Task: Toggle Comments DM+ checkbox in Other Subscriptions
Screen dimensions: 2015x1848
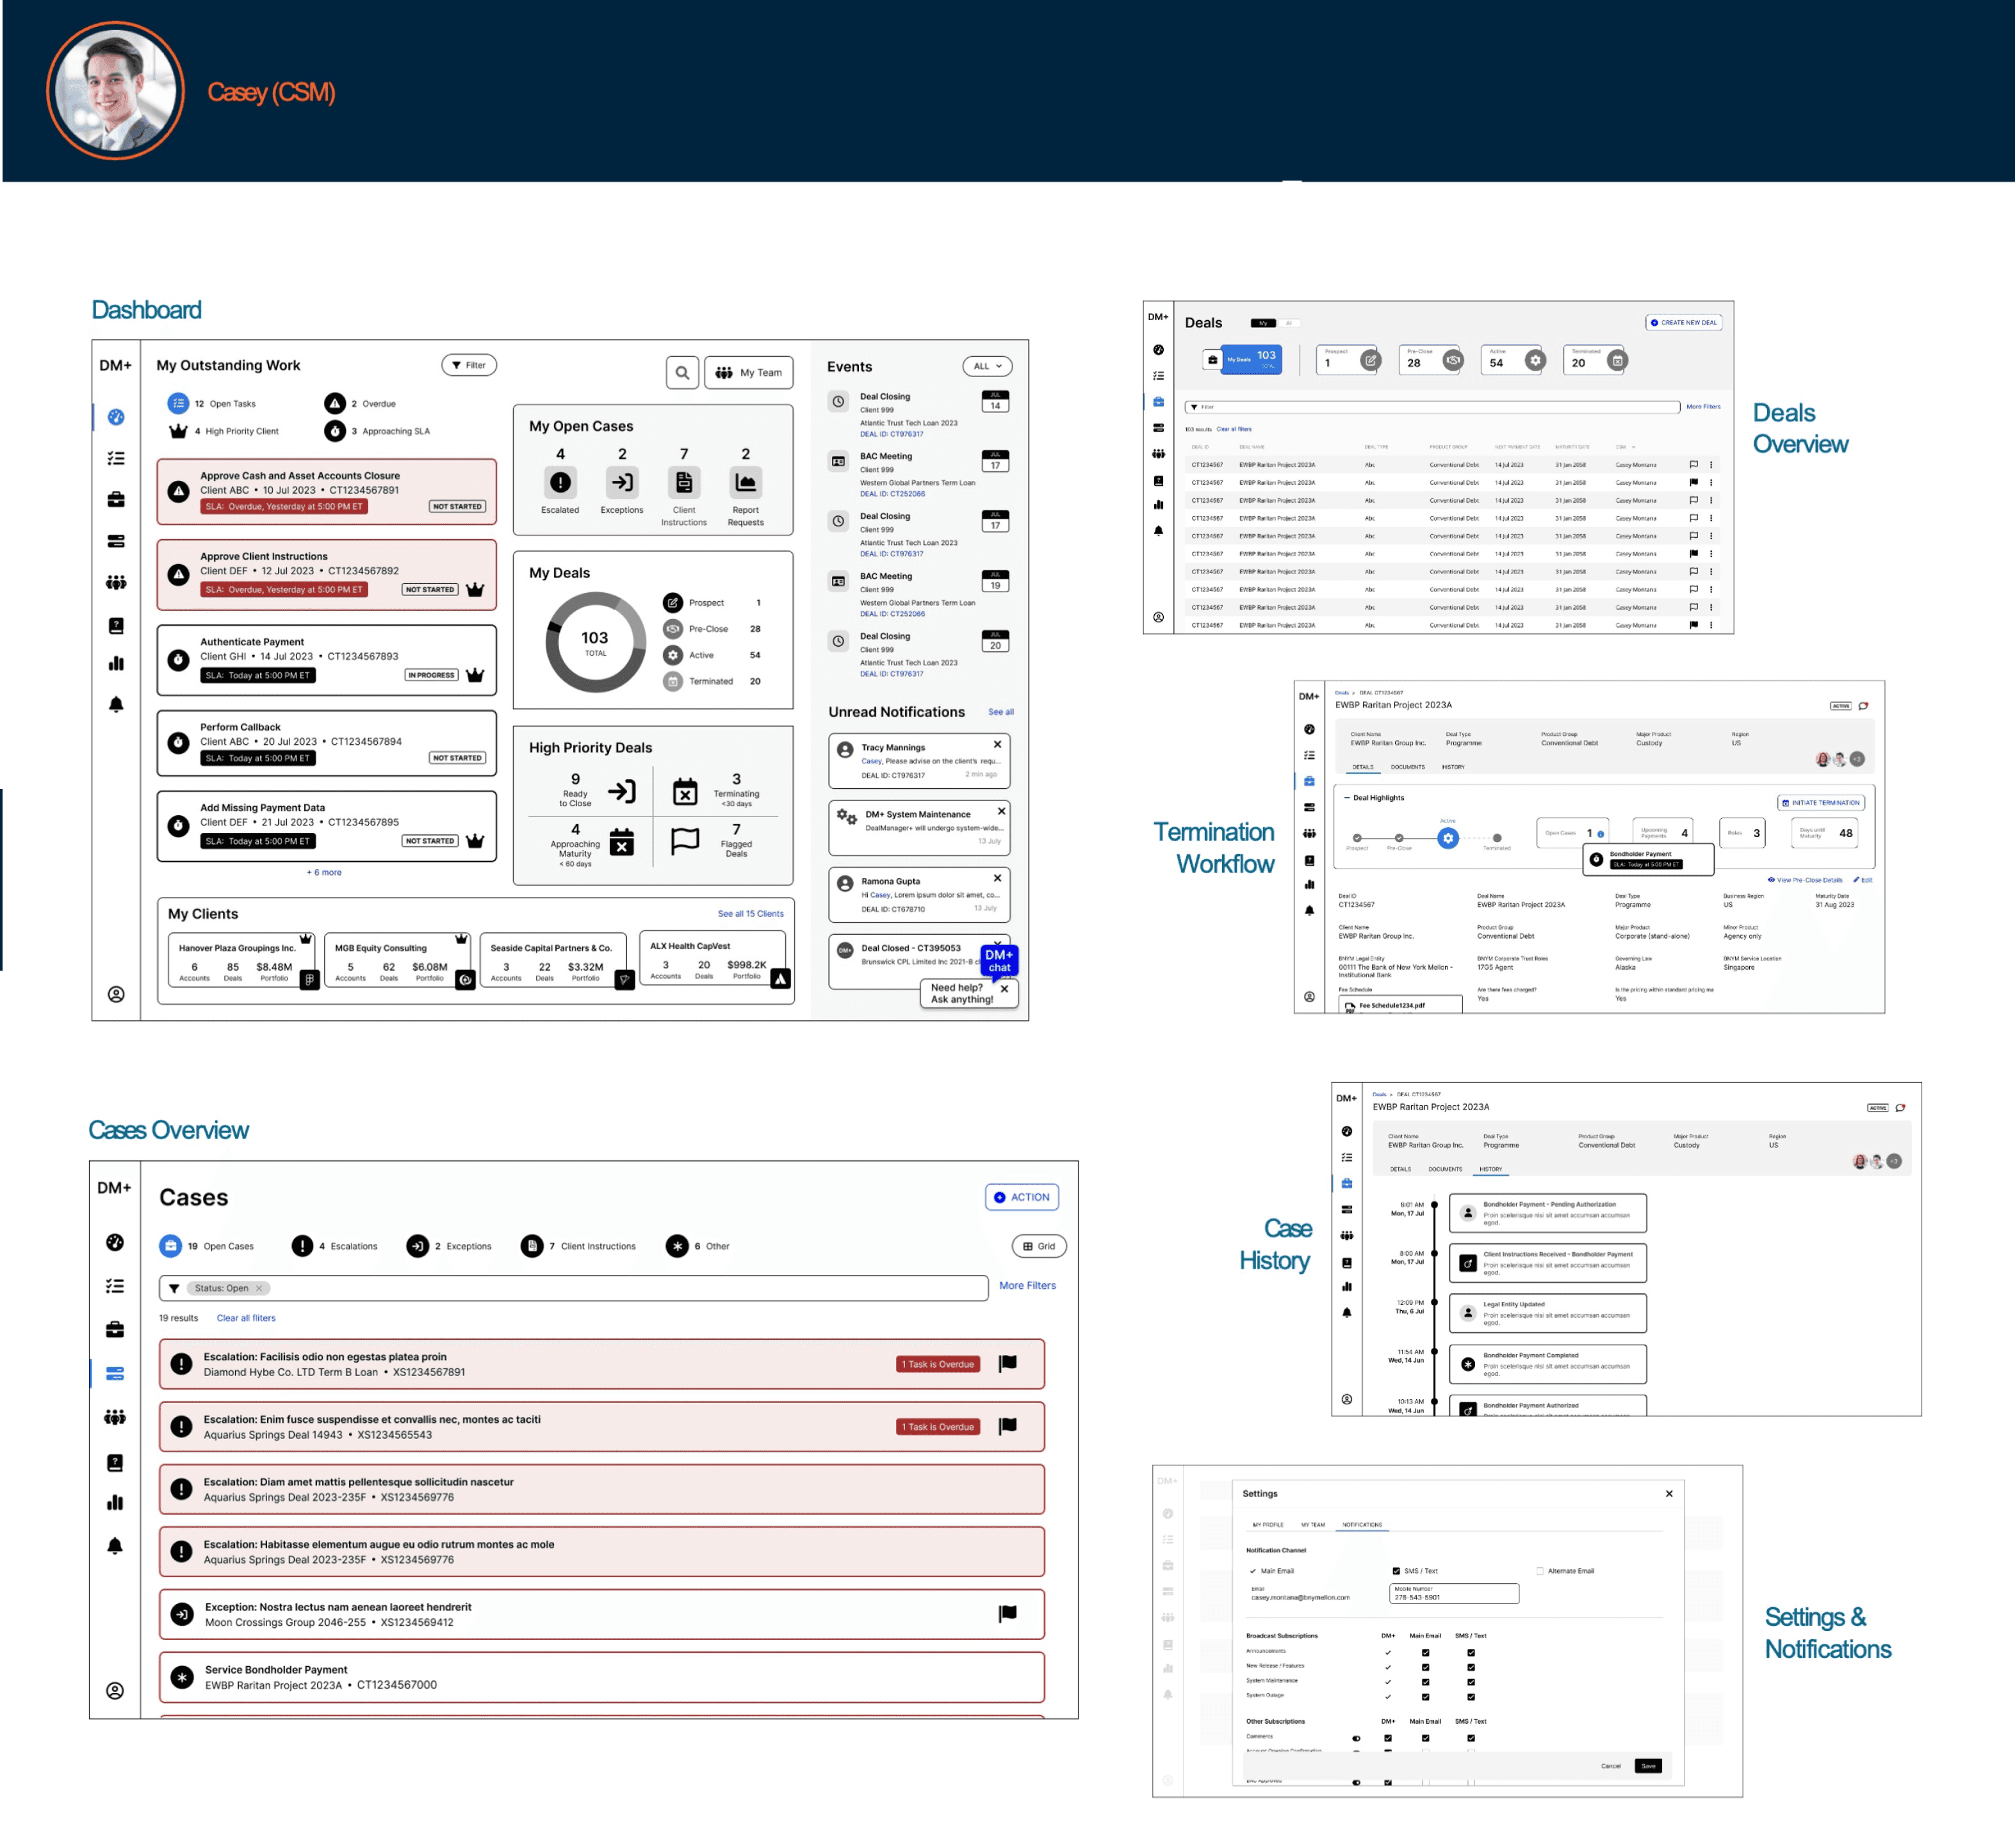Action: [1388, 1738]
